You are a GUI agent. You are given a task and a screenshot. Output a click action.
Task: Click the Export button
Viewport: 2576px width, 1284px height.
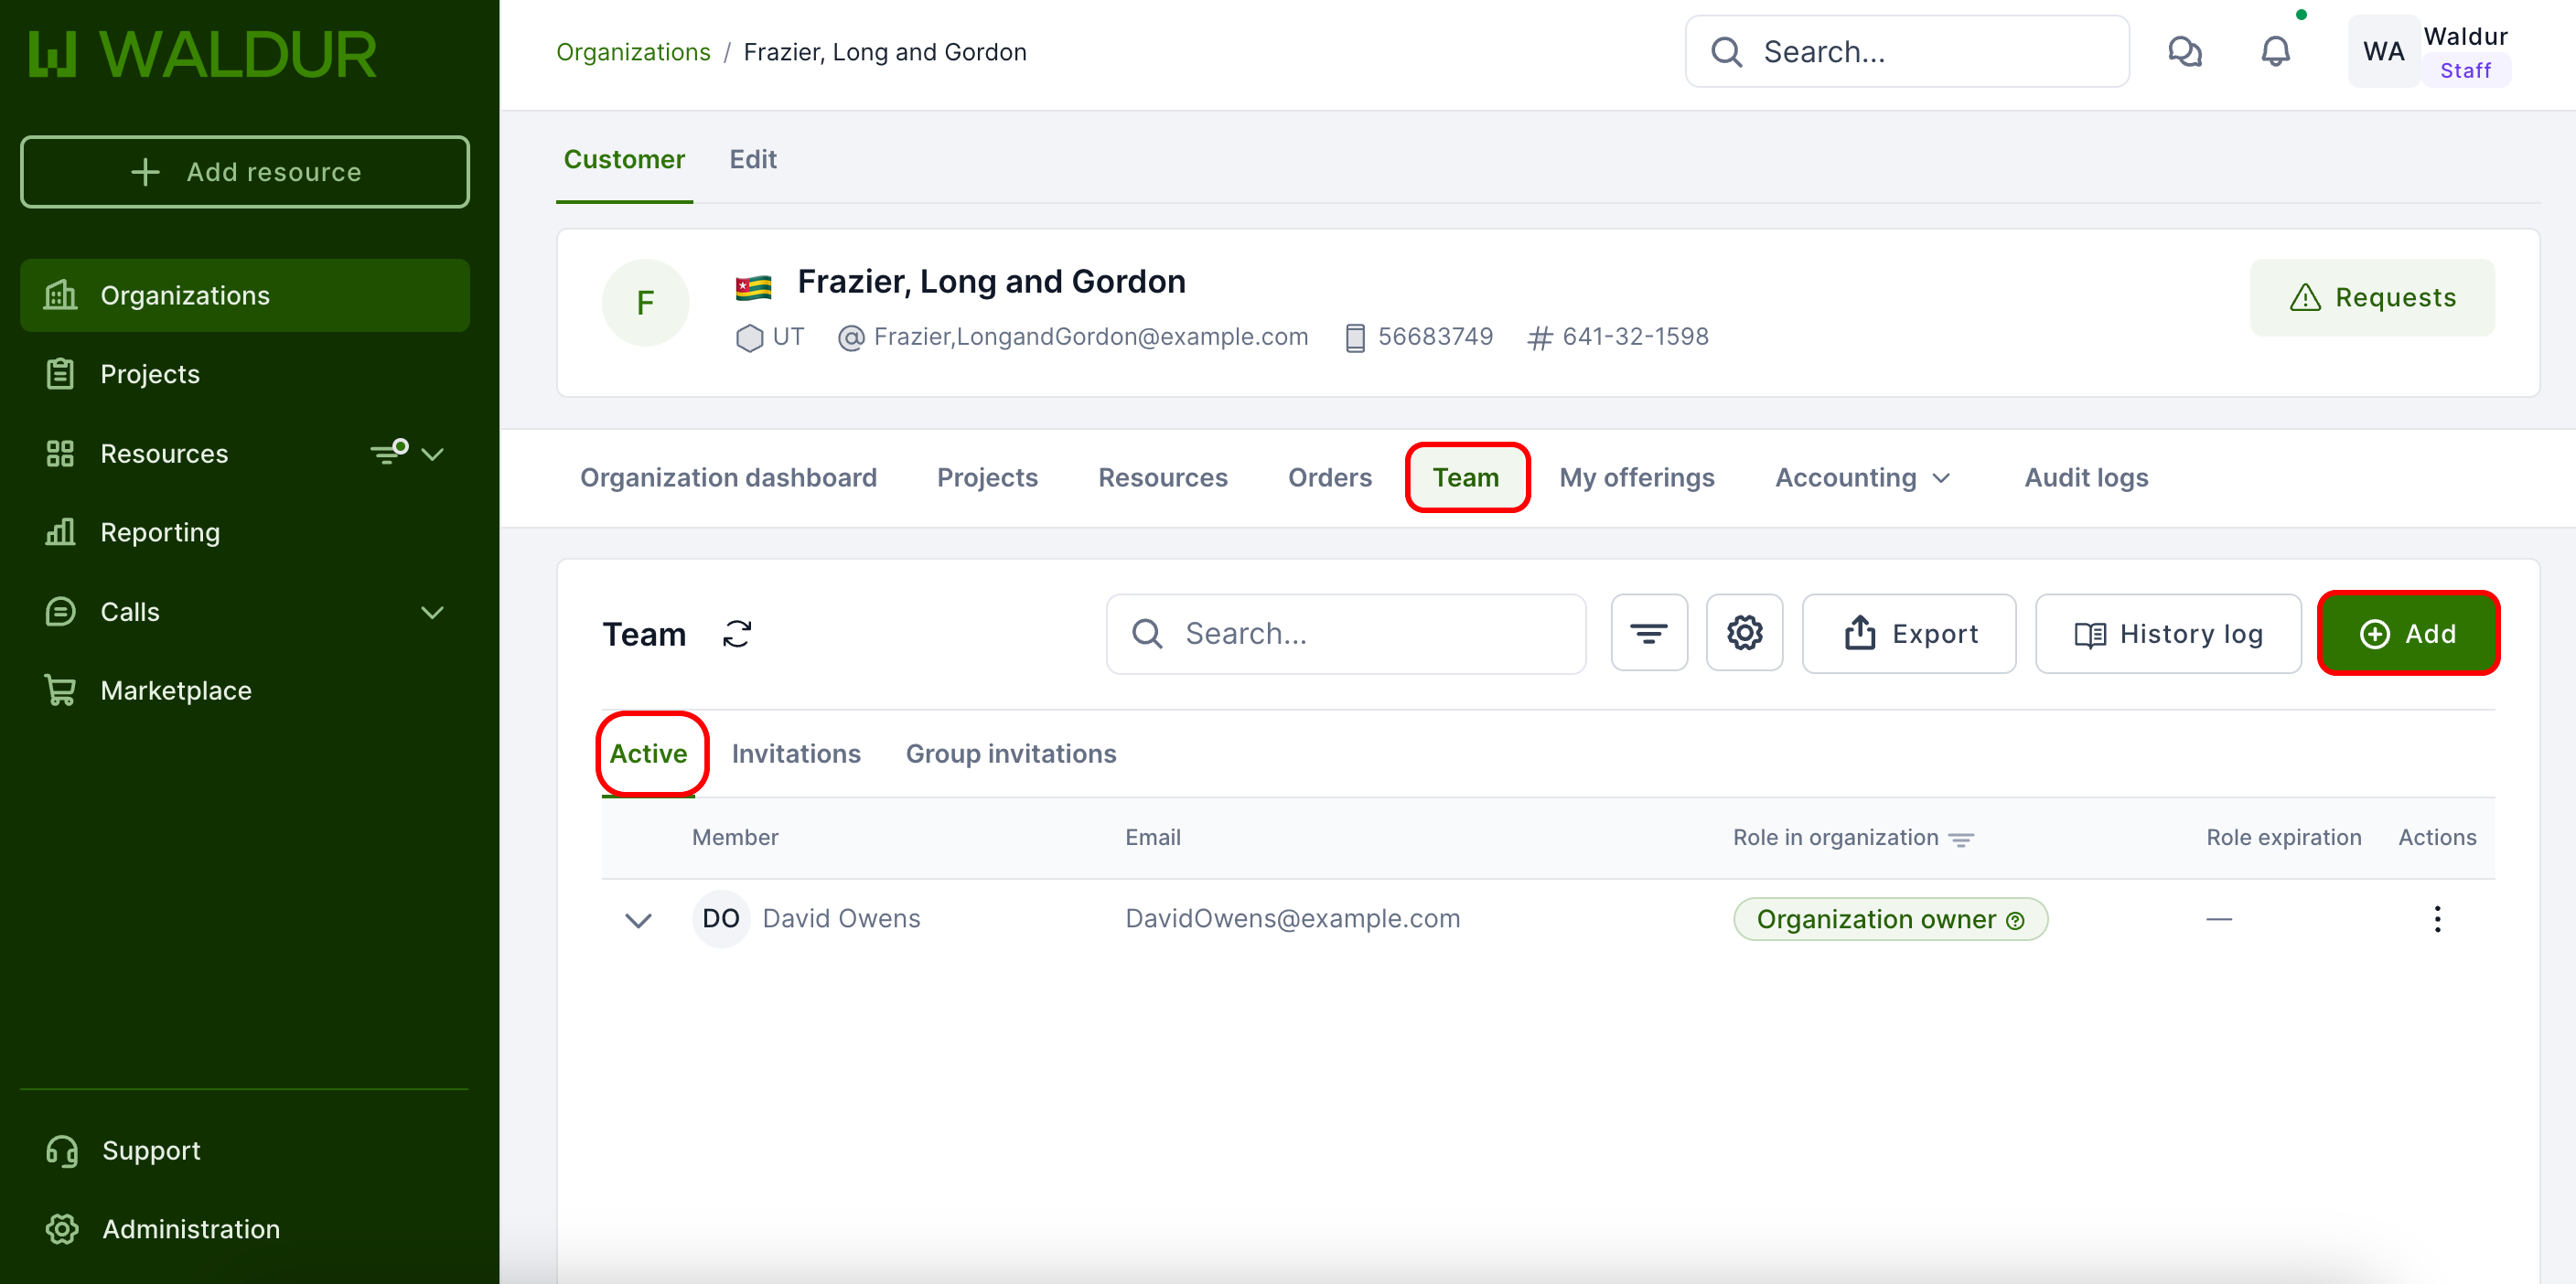click(x=1909, y=634)
